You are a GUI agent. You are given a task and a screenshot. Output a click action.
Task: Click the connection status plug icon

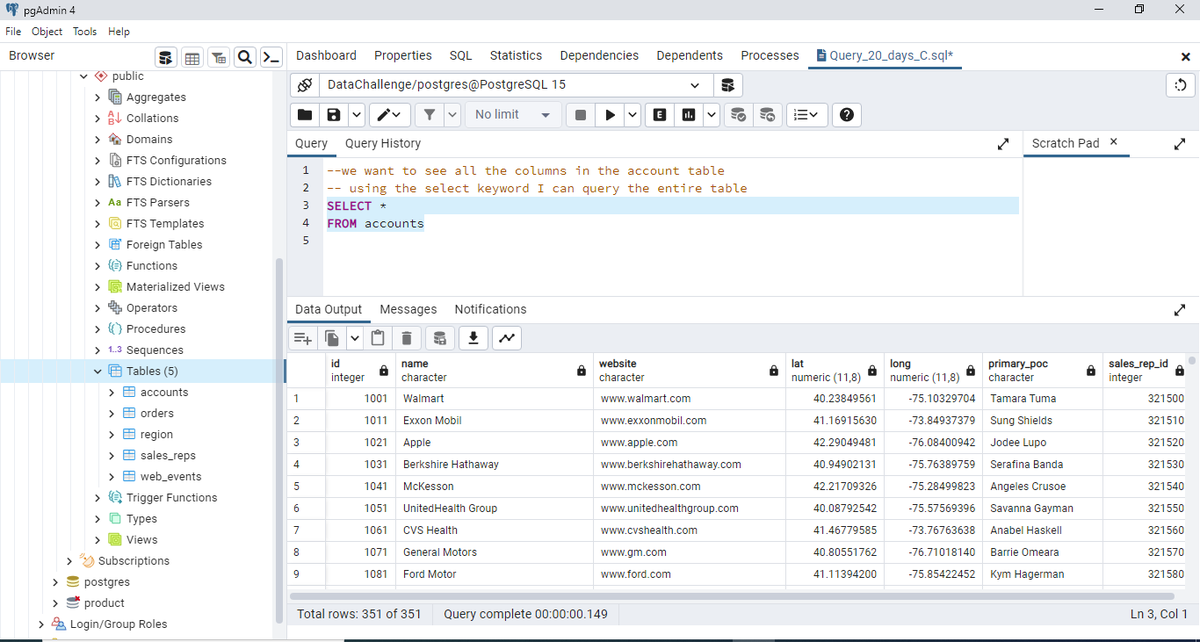coord(305,85)
